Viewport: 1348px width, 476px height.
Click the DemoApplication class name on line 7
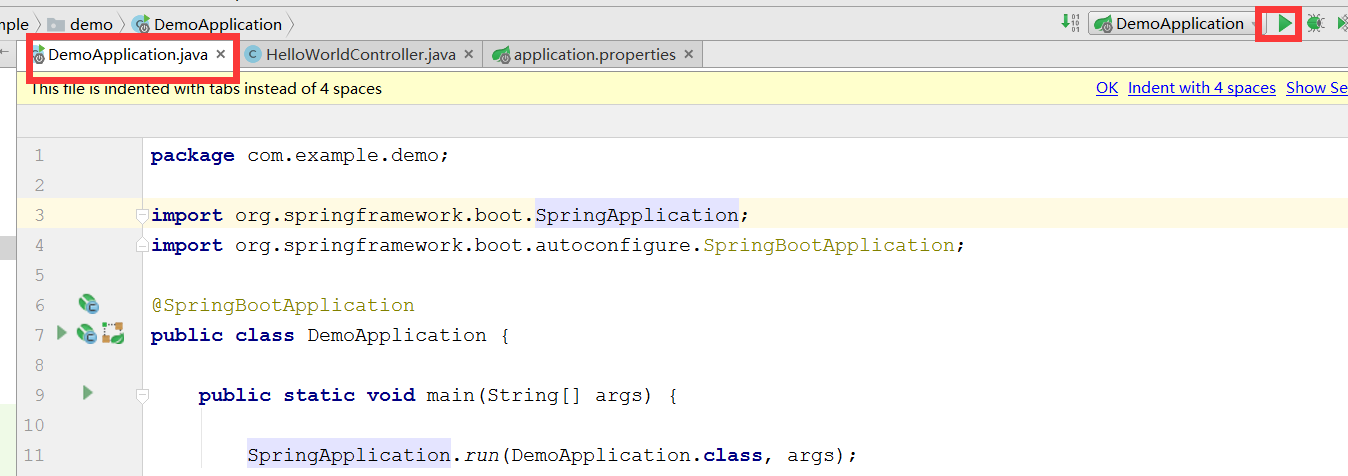397,335
